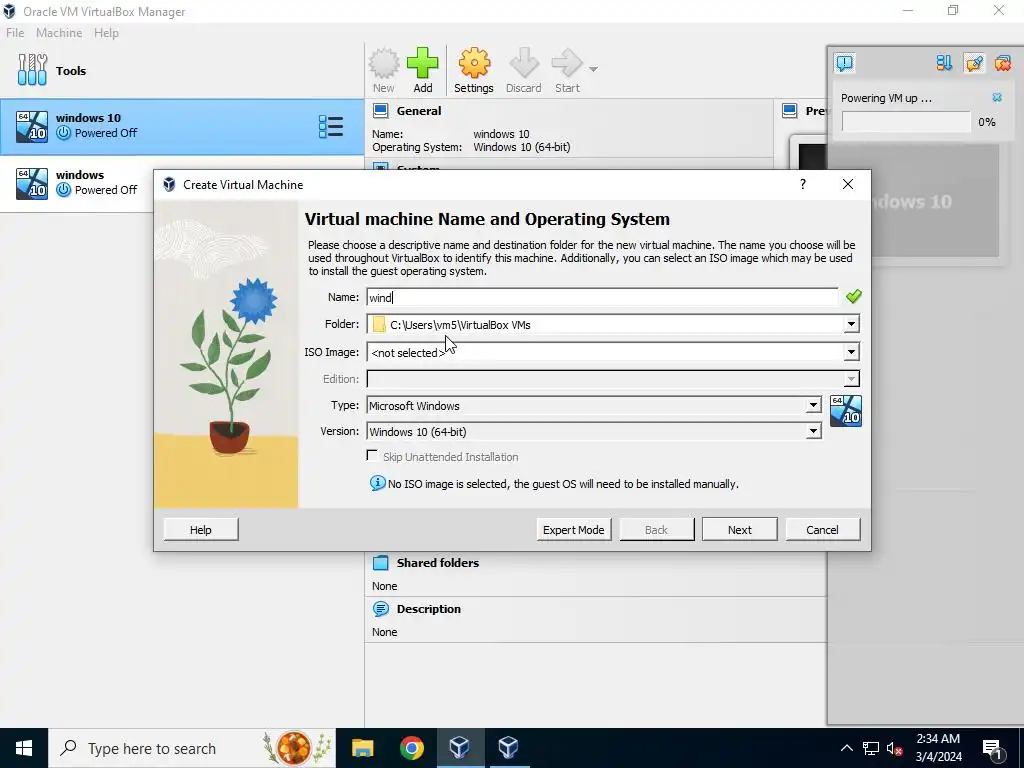Select the 'windows' virtual machine entry

coord(77,184)
